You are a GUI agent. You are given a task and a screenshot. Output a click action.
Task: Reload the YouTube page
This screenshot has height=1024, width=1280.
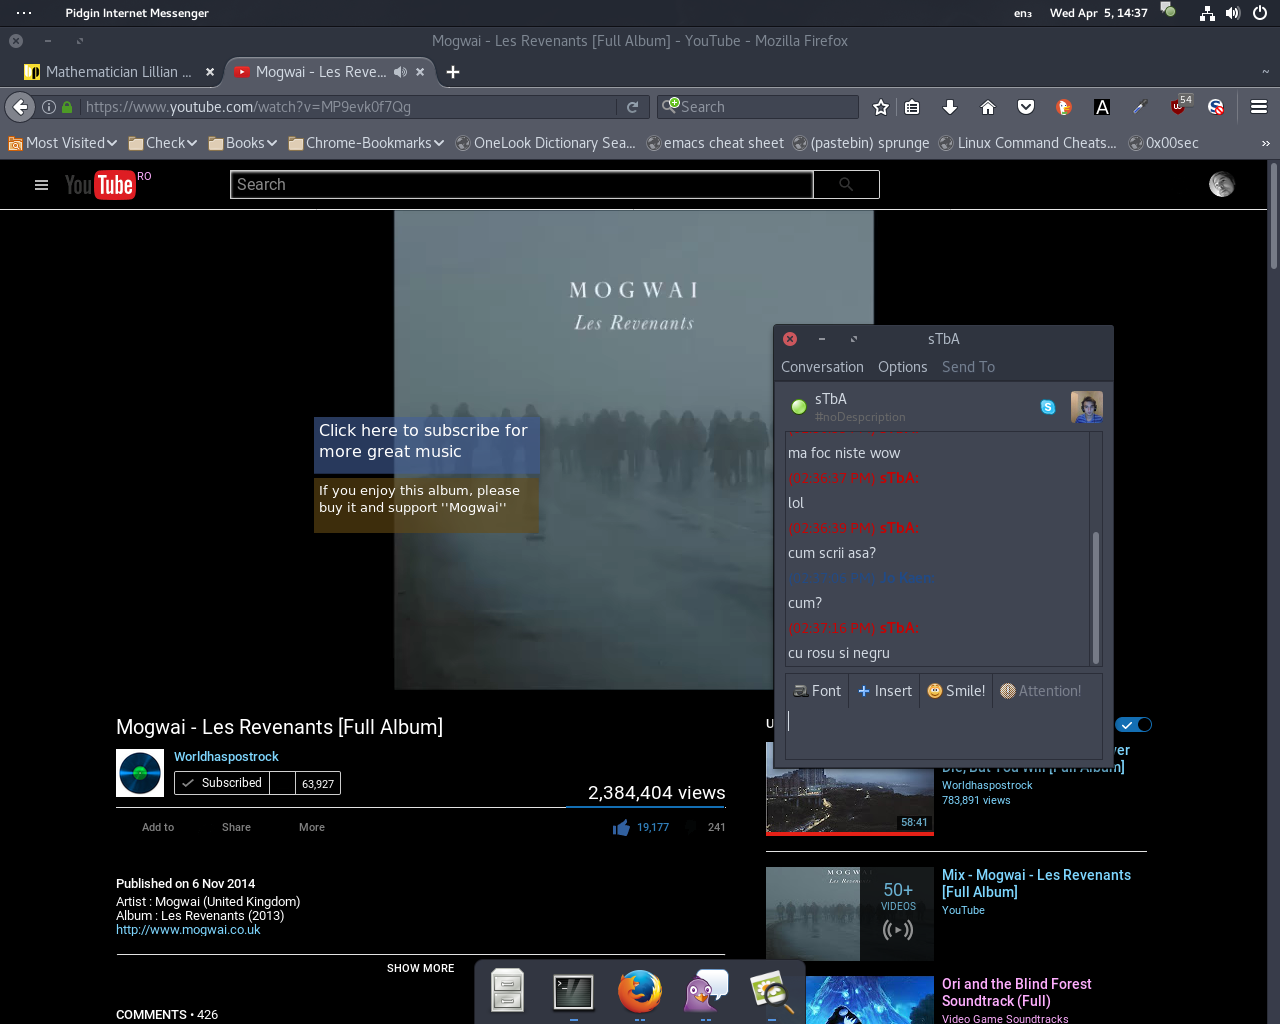point(632,107)
